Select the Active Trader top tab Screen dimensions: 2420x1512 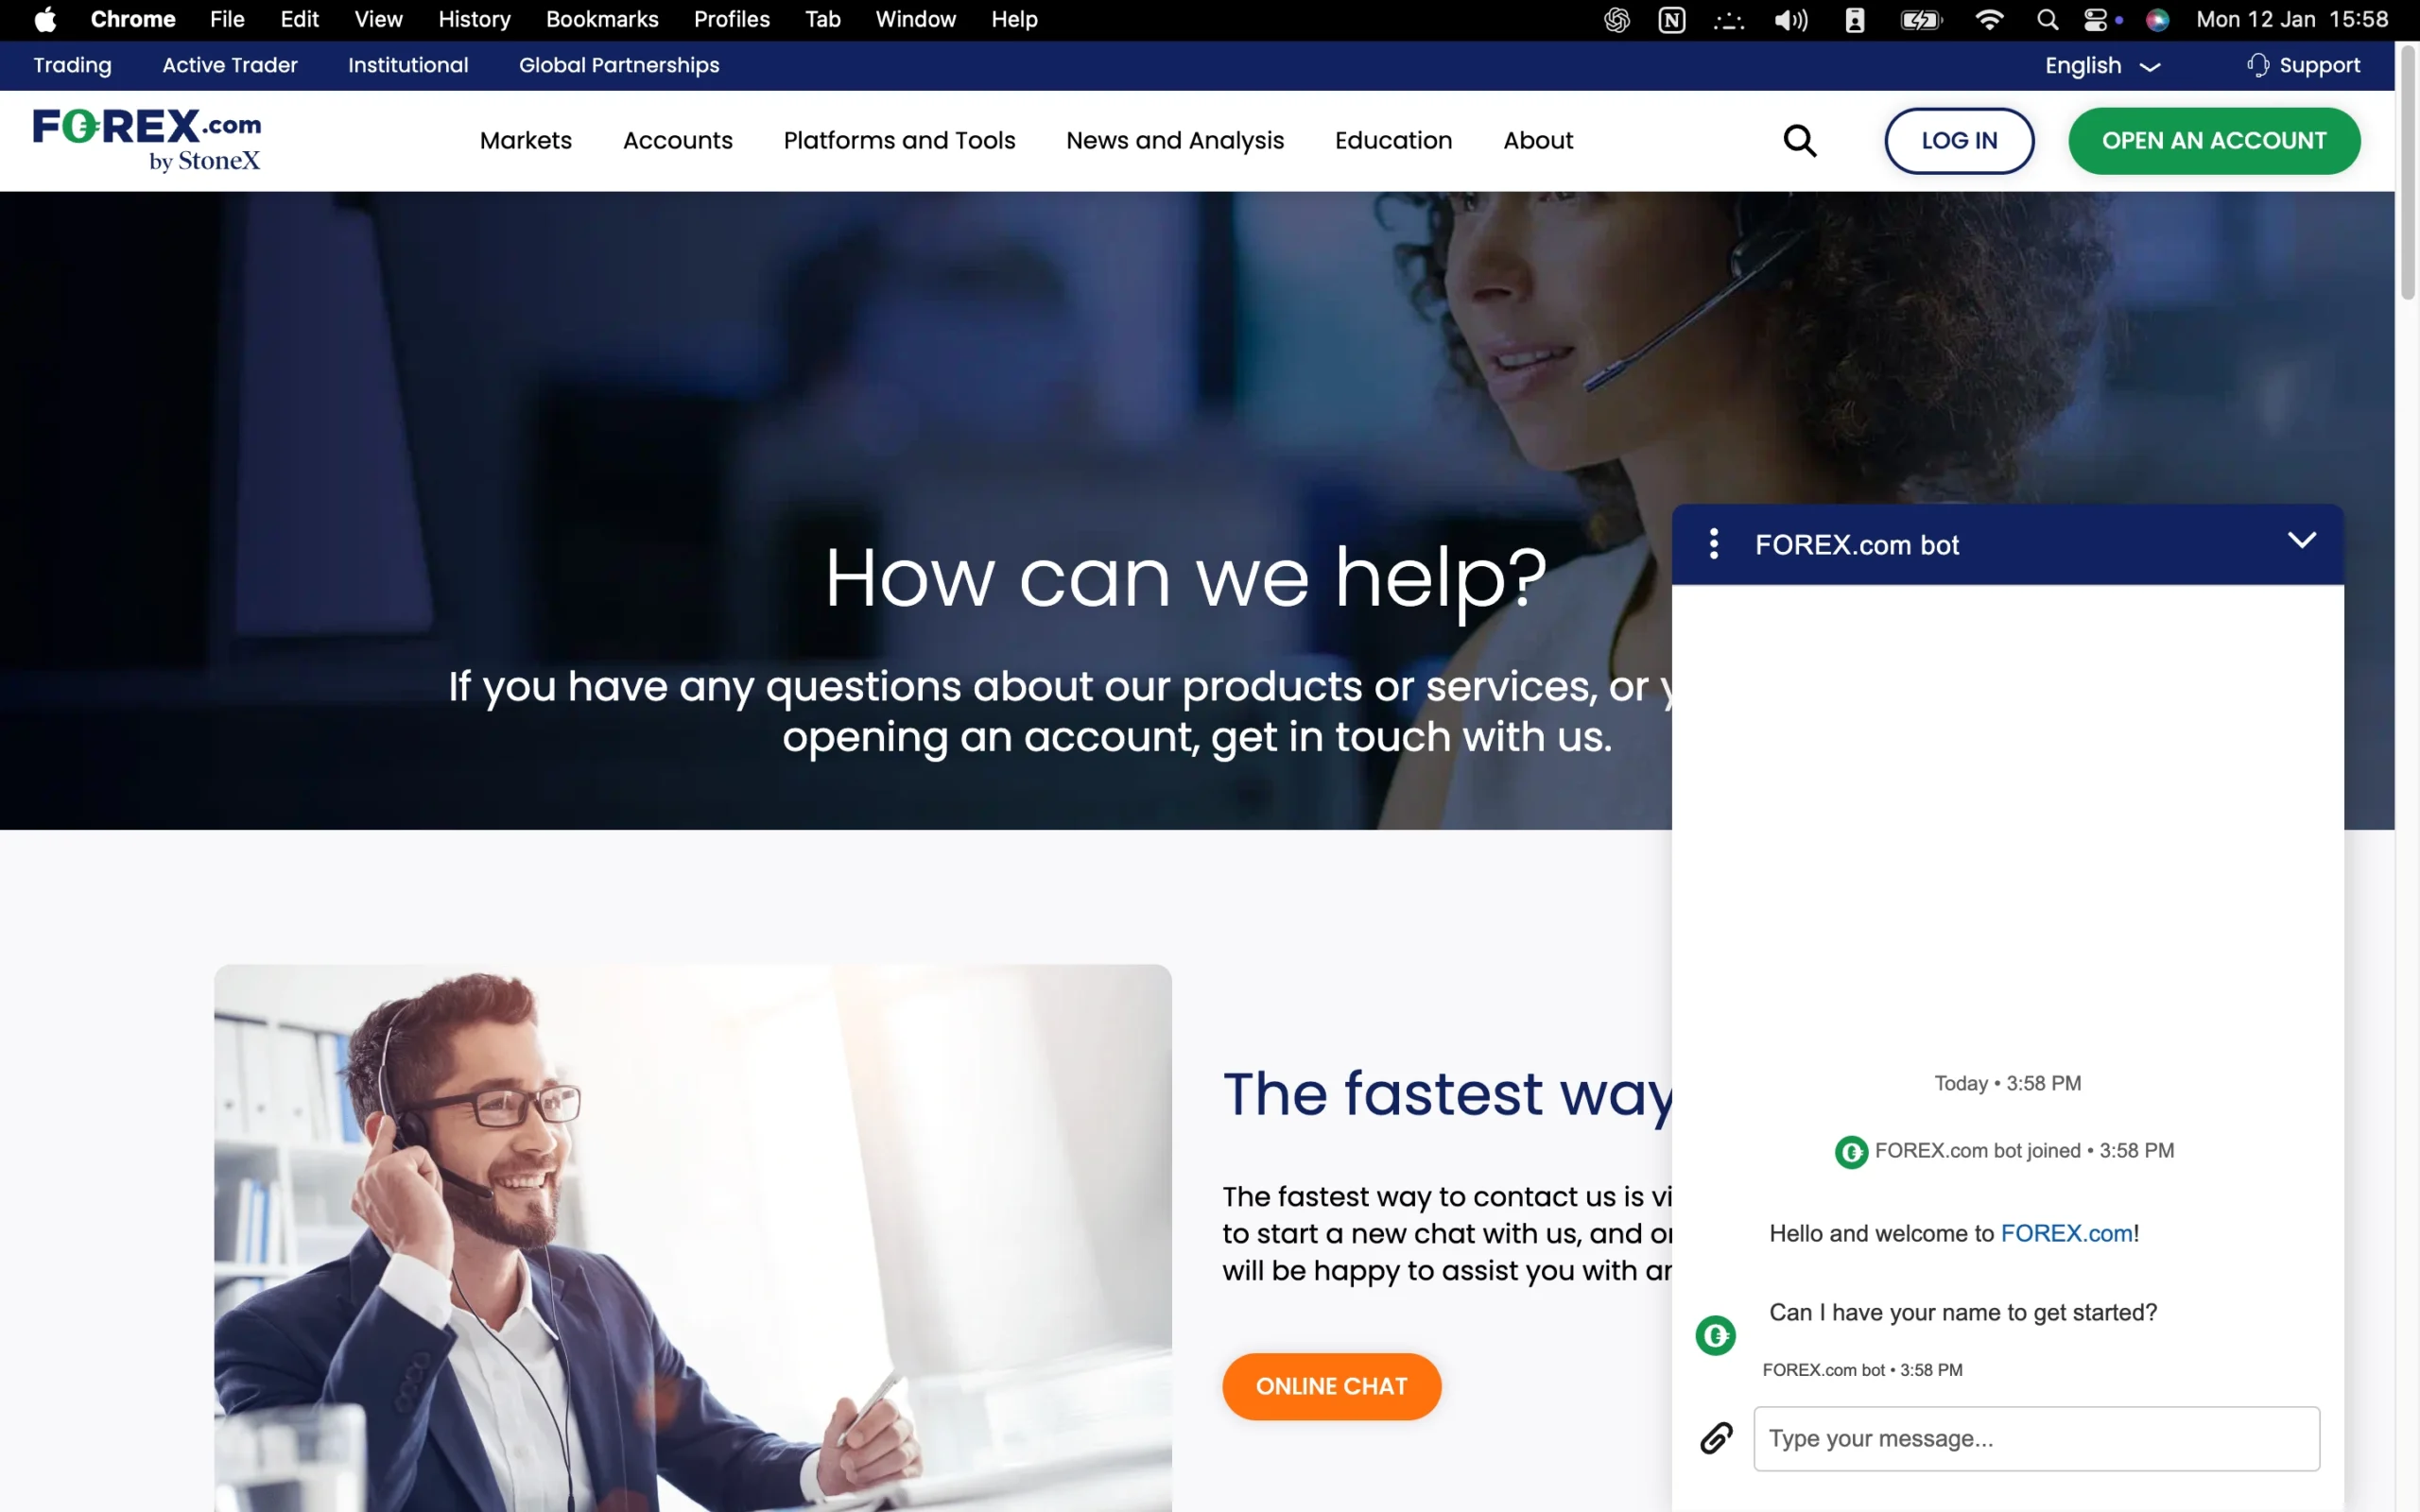pyautogui.click(x=230, y=65)
